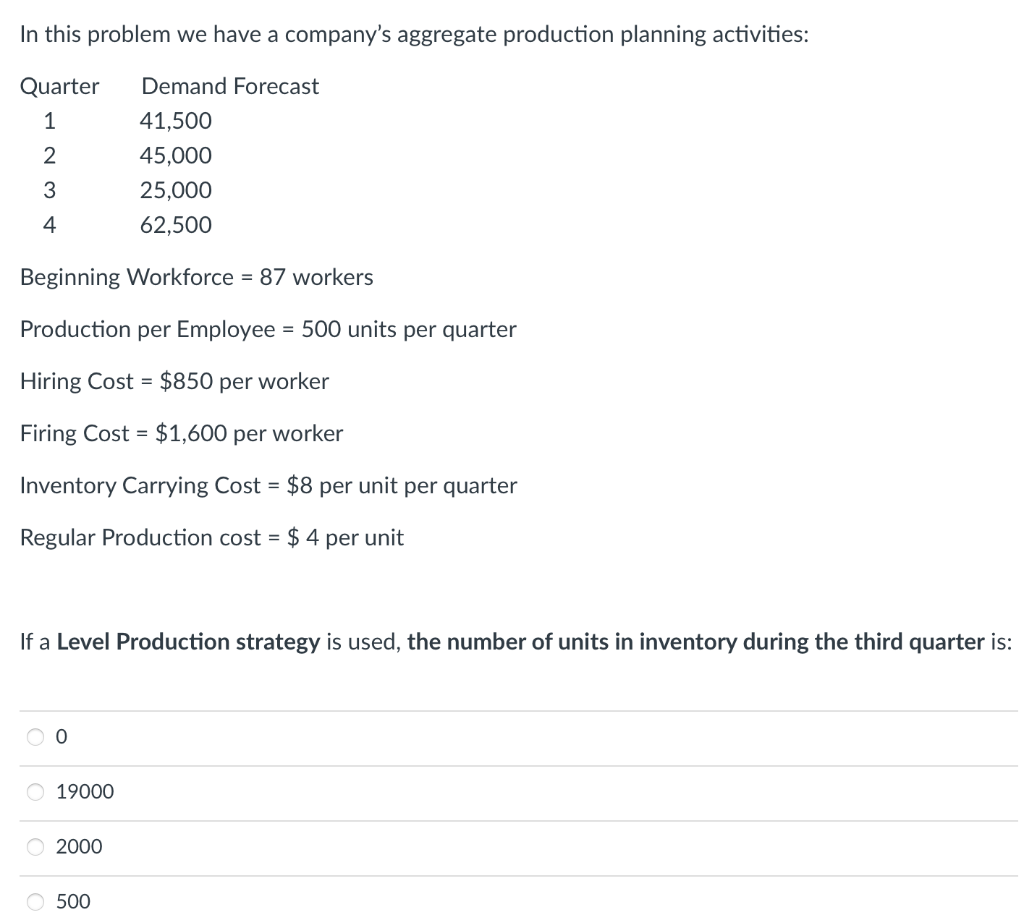
Task: Click the label text next to option 0
Action: point(60,737)
